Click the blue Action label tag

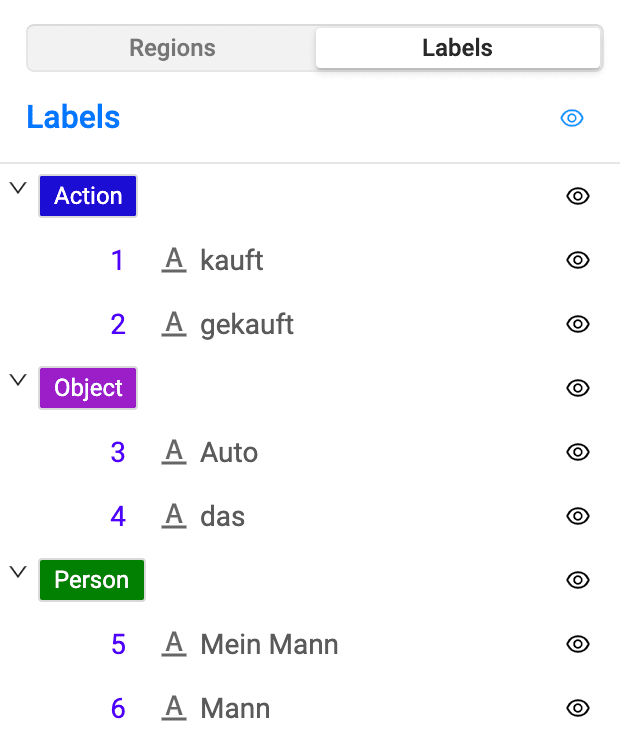point(88,196)
